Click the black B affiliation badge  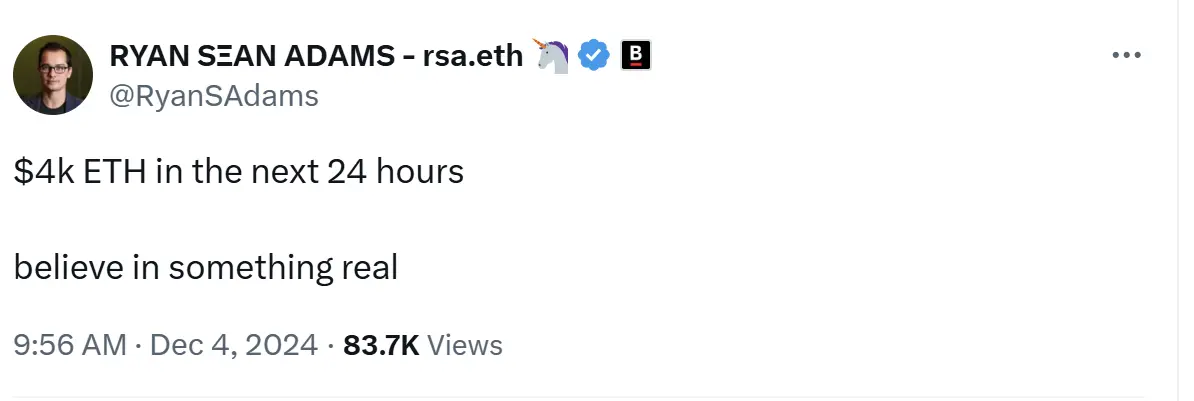coord(636,56)
